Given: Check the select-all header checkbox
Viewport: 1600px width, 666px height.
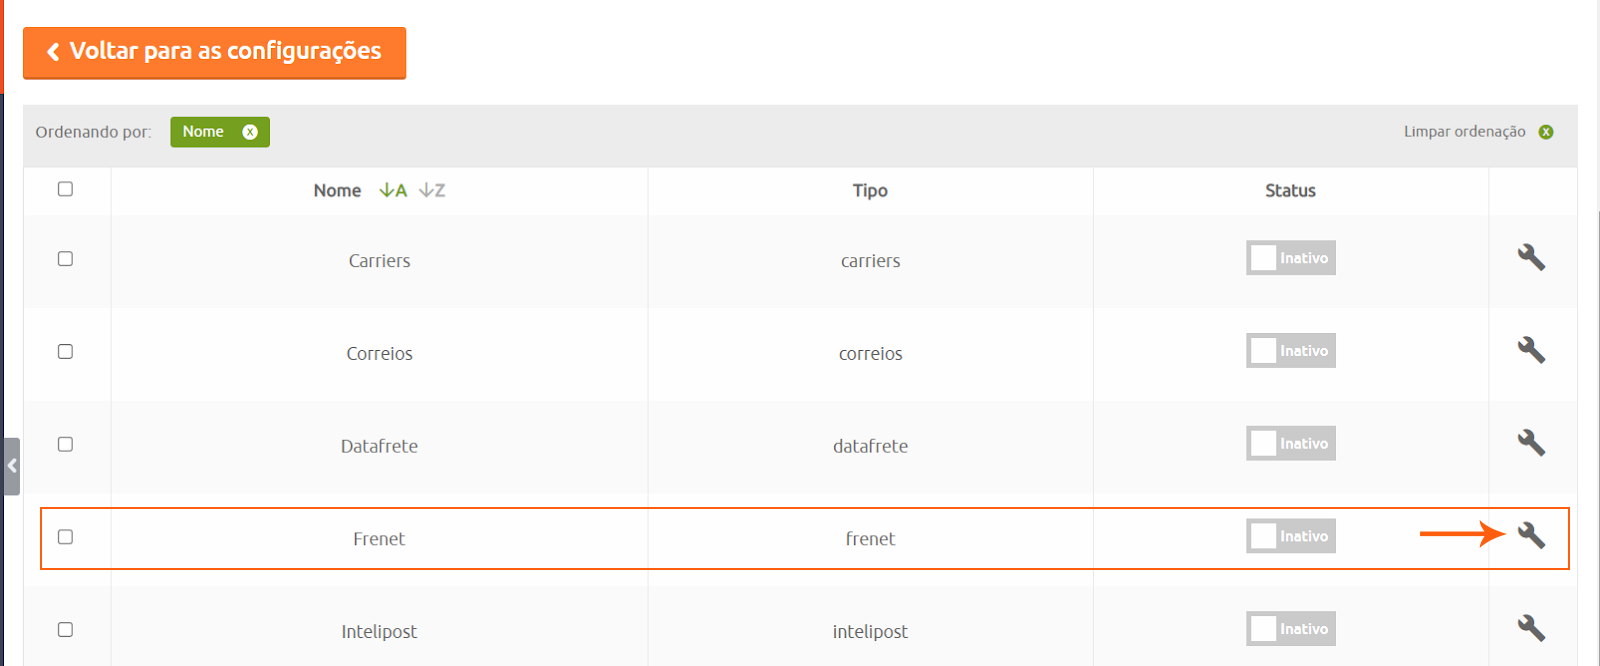Looking at the screenshot, I should (x=66, y=189).
